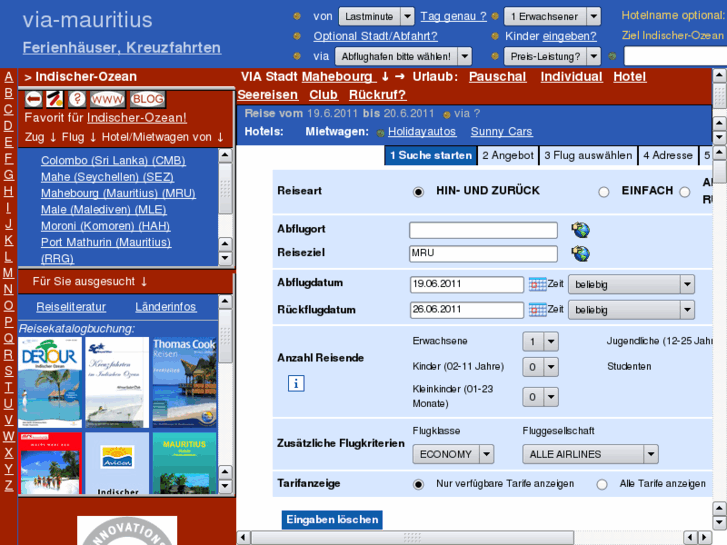Open the Hotel menu link
Viewport: 727px width, 545px height.
[629, 77]
